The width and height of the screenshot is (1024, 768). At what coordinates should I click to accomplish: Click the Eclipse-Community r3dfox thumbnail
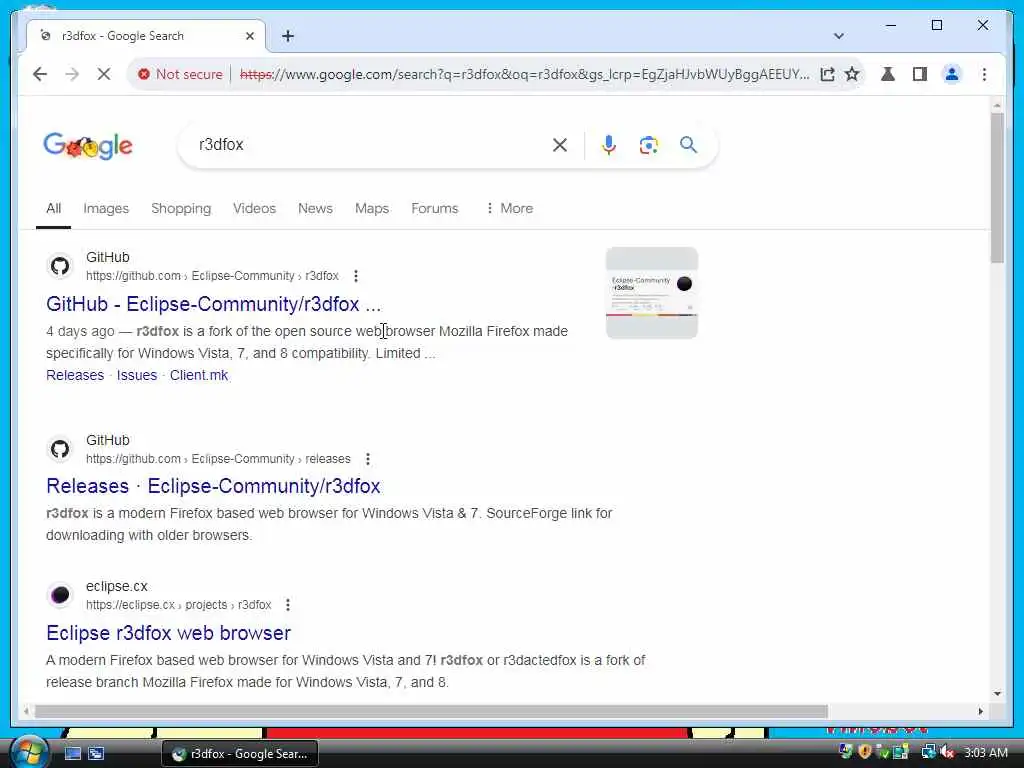click(652, 293)
